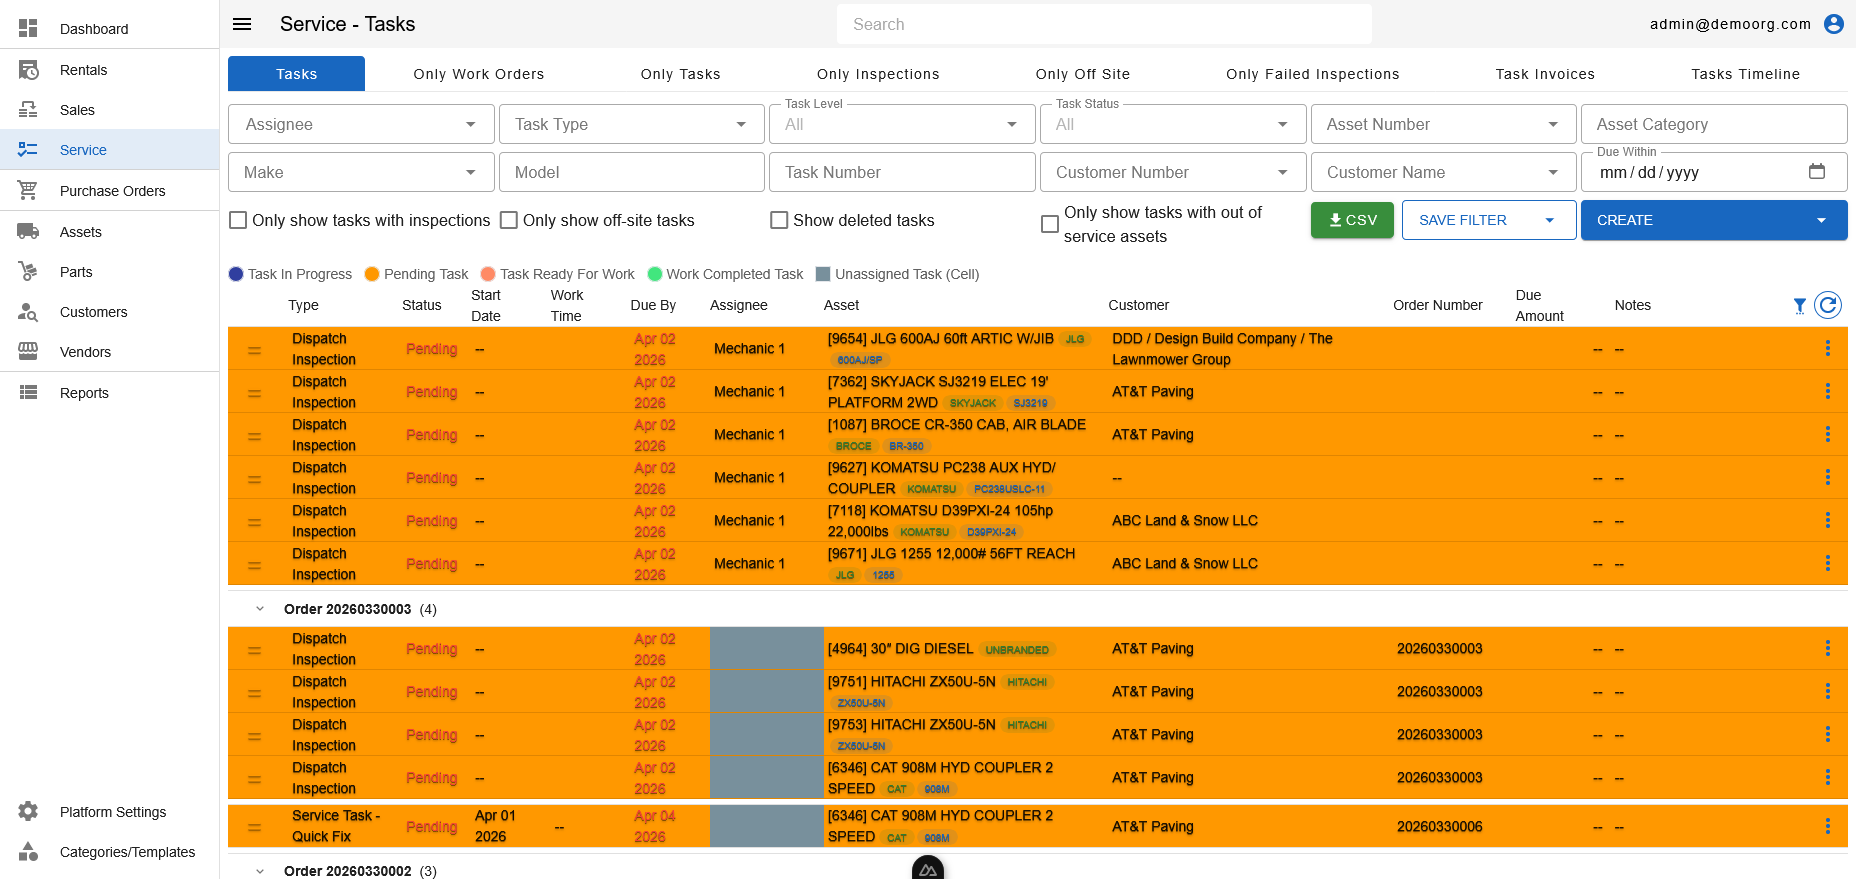Click the Rentals sidebar icon

tap(28, 70)
